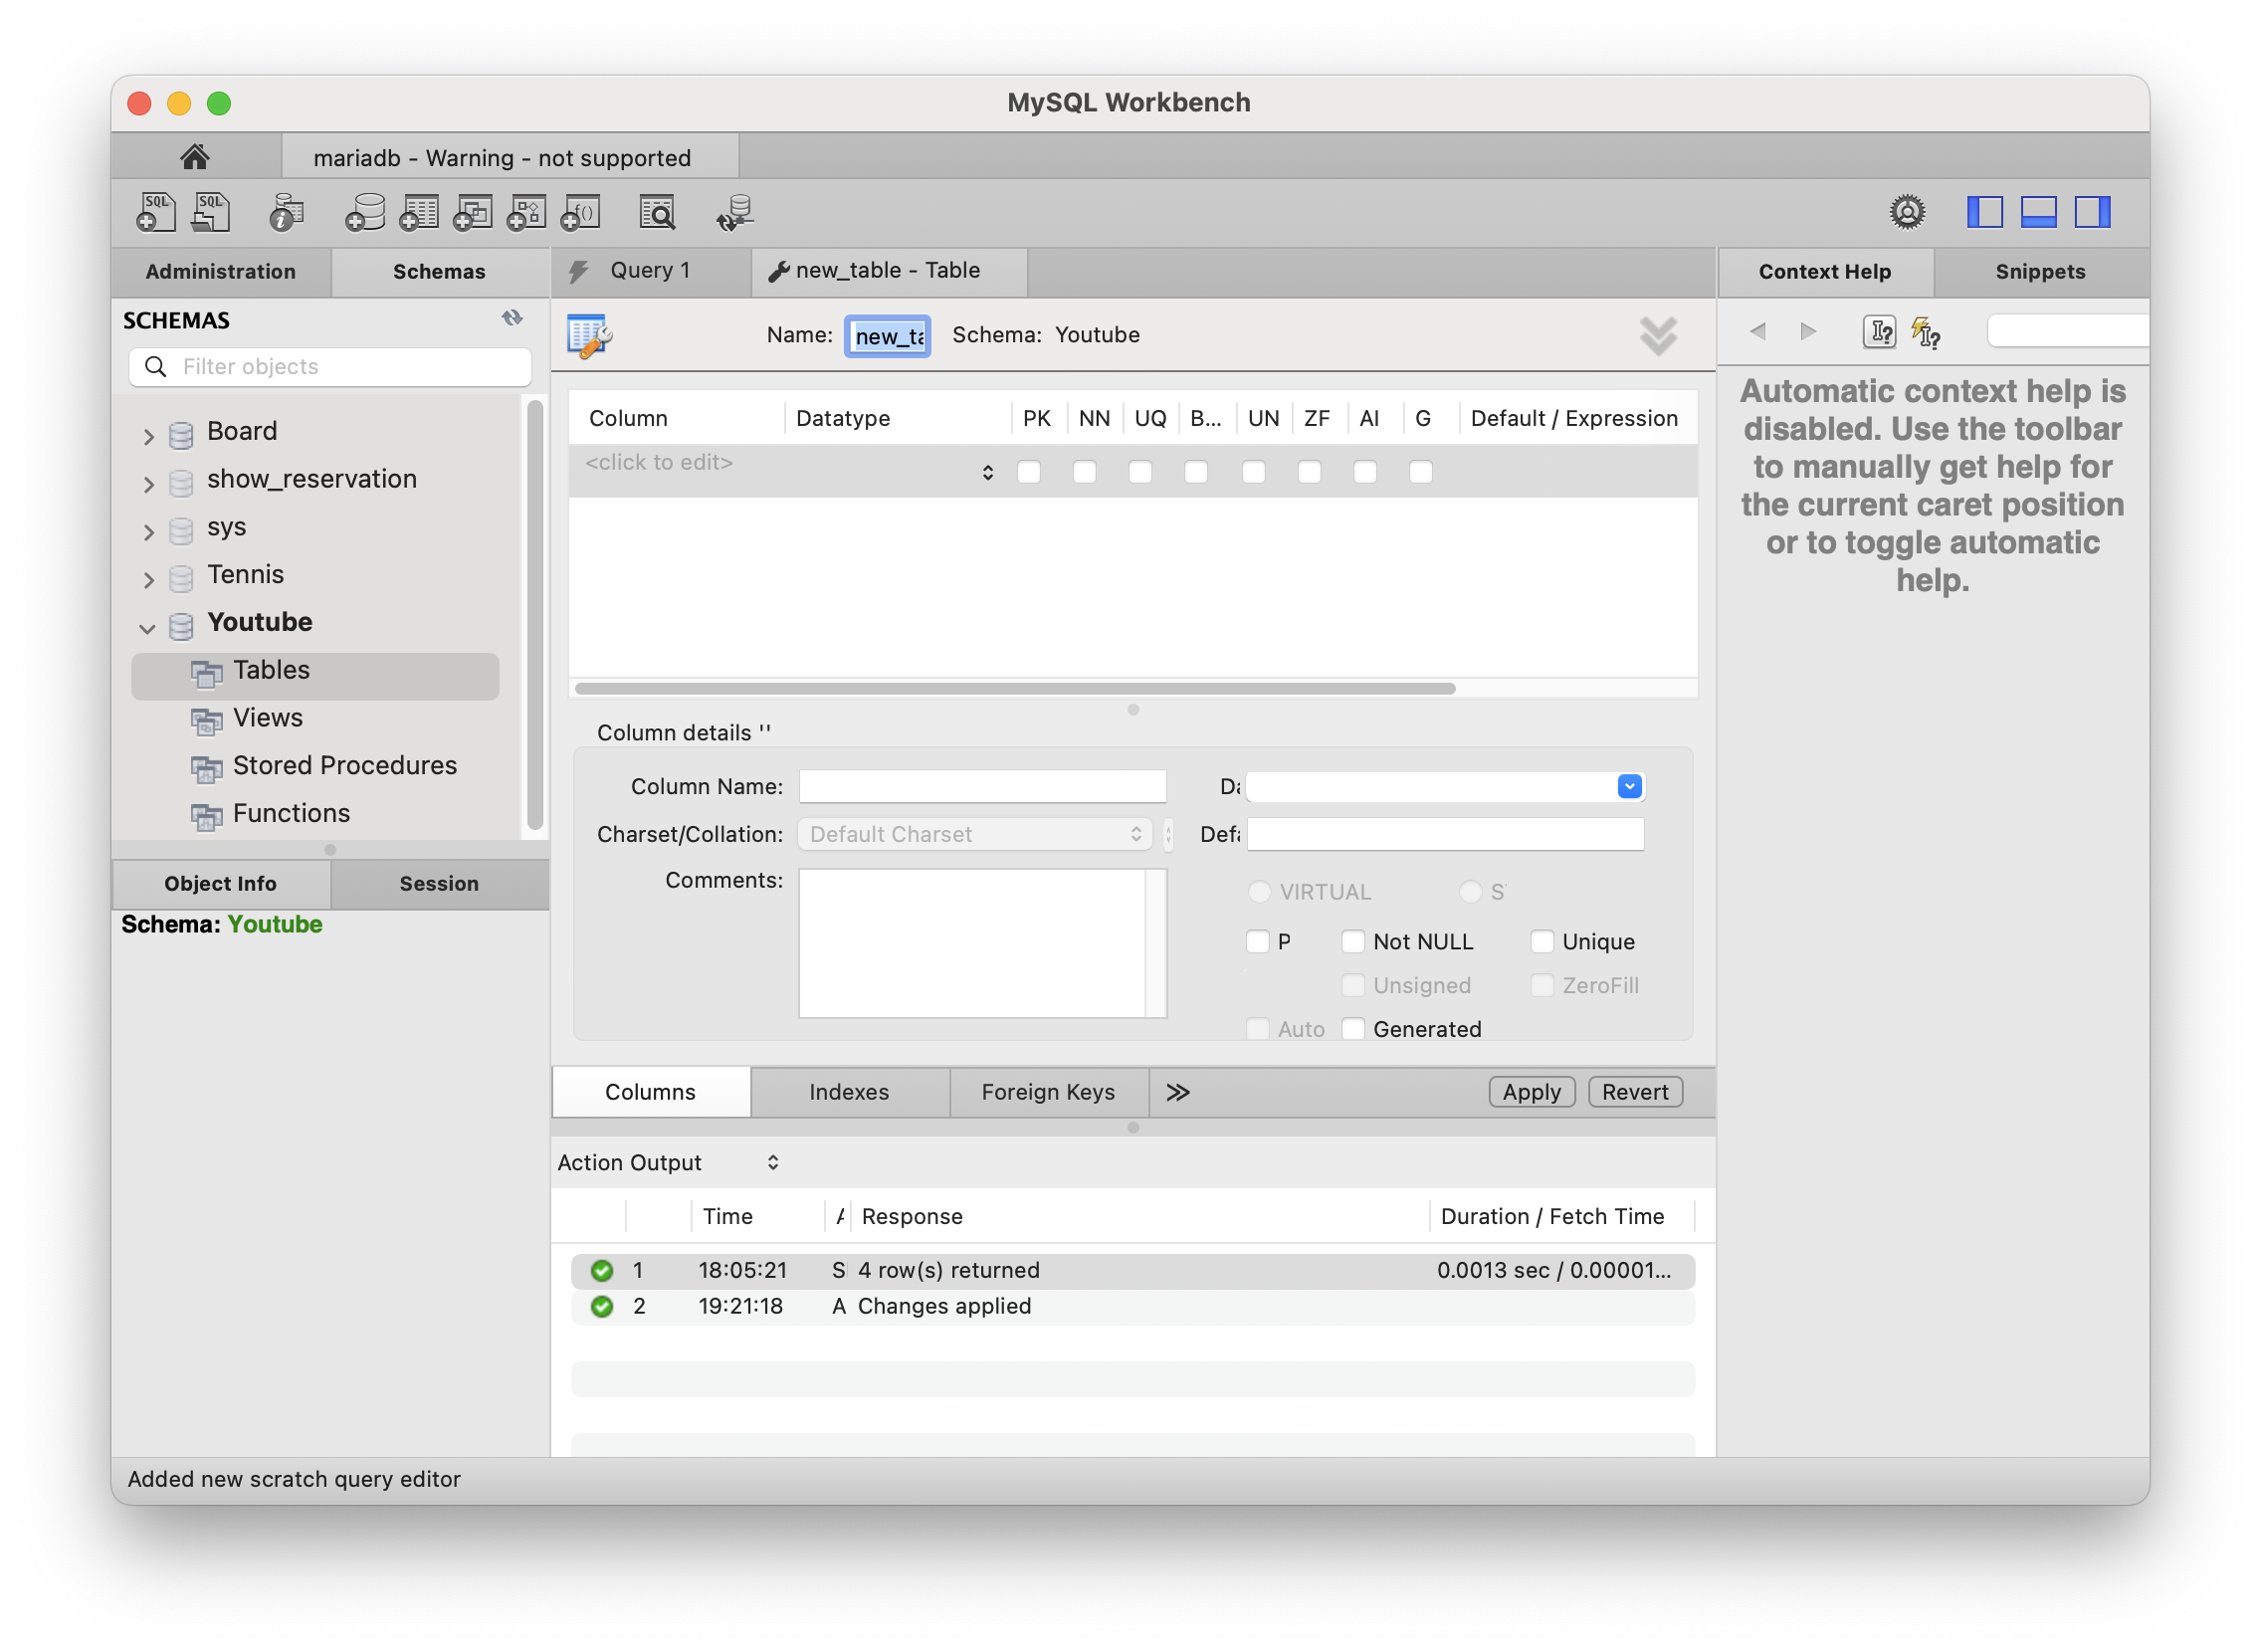Image resolution: width=2261 pixels, height=1652 pixels.
Task: Toggle left sidebar panel icon
Action: tap(1987, 212)
